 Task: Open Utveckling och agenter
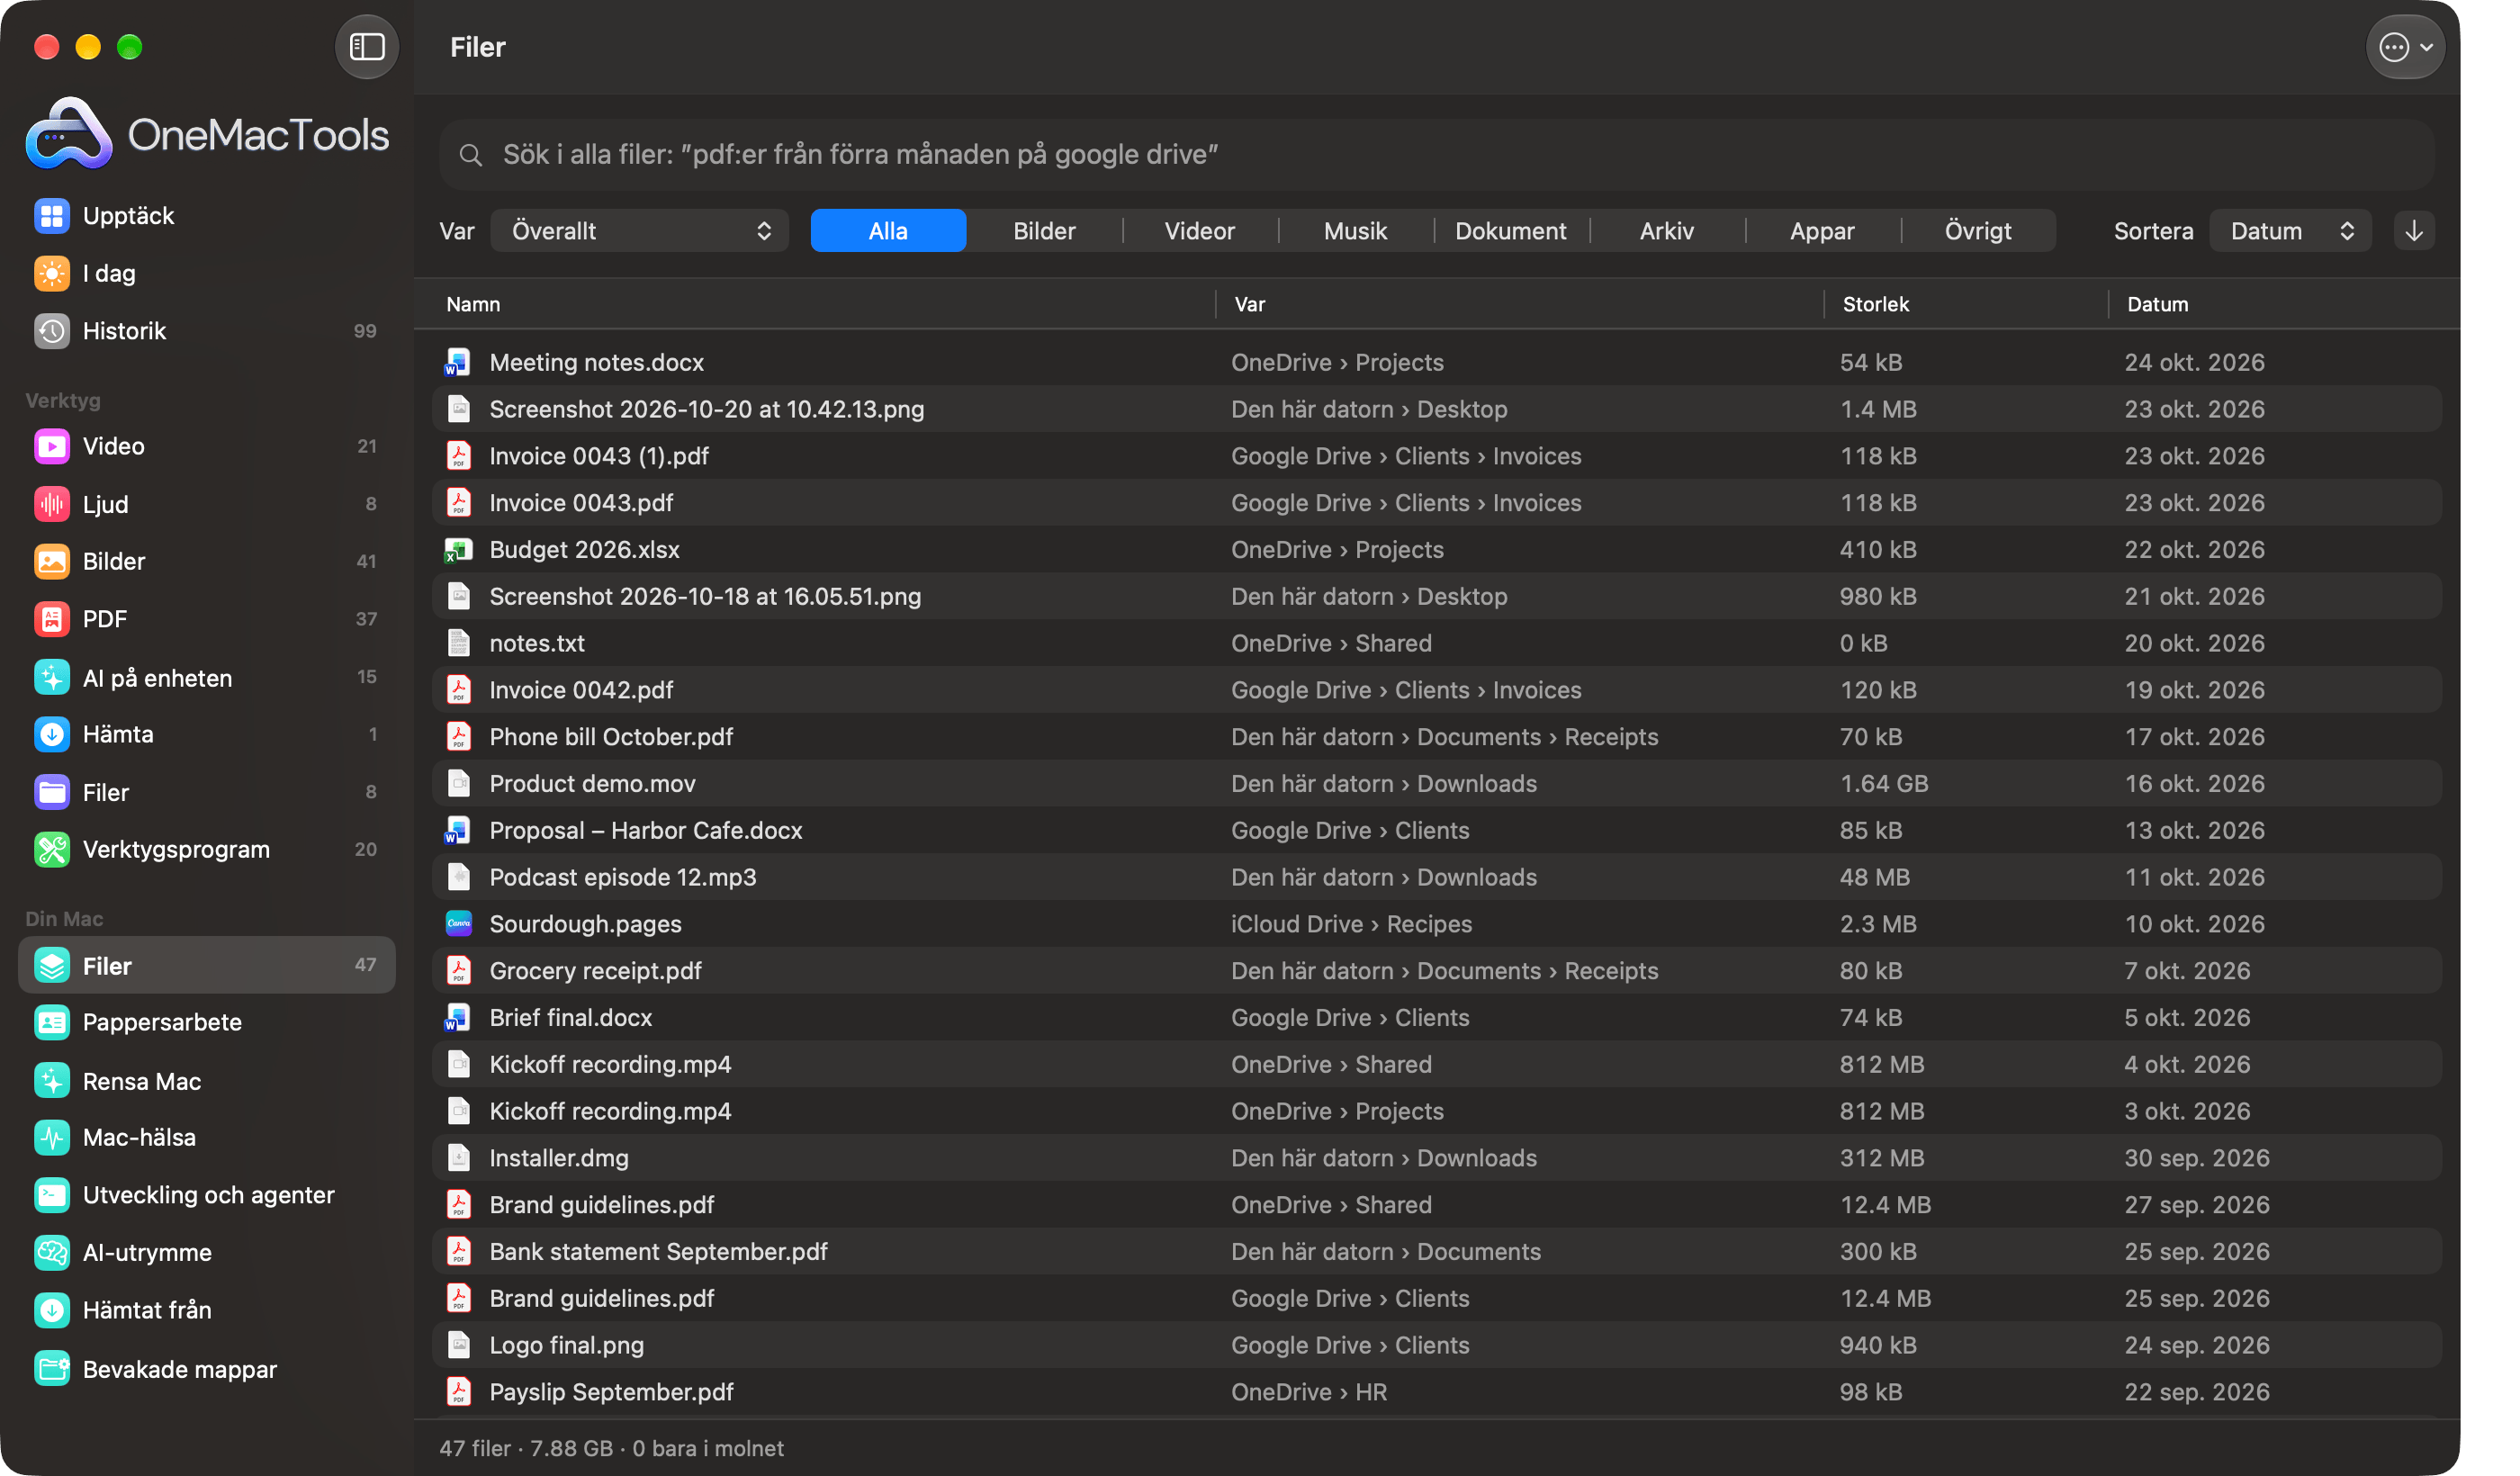pyautogui.click(x=206, y=1195)
